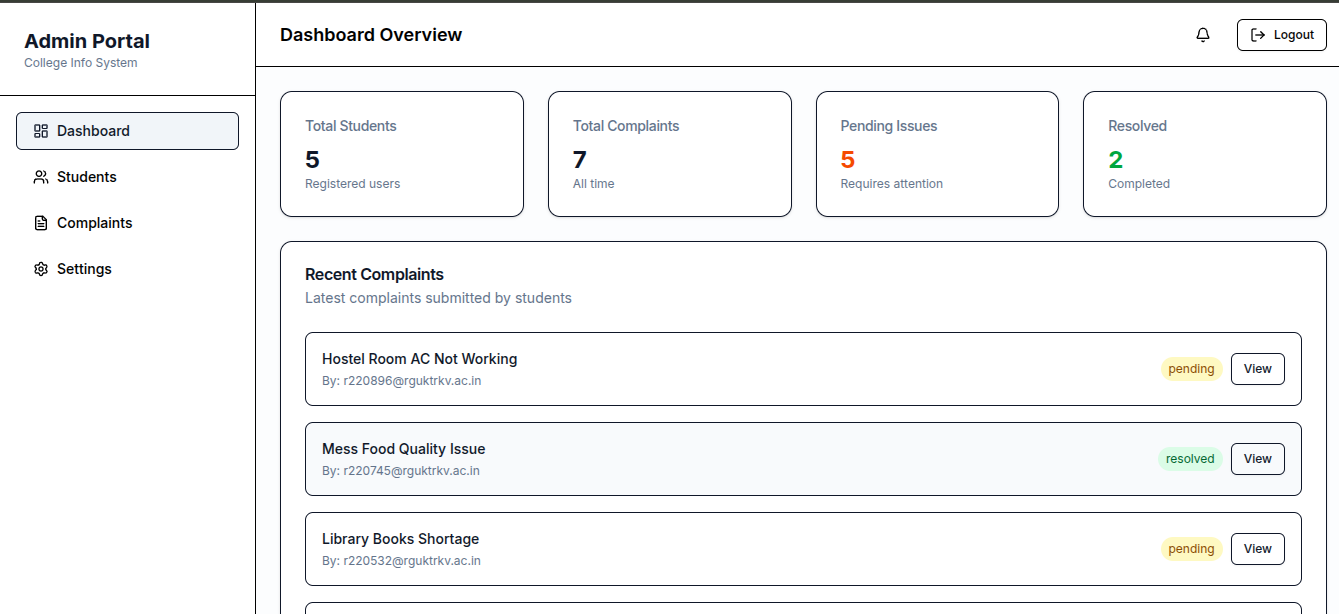Select Dashboard in the sidebar
1339x614 pixels.
127,131
